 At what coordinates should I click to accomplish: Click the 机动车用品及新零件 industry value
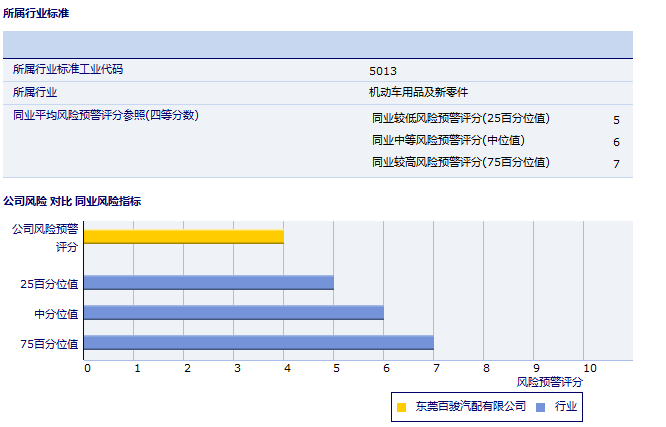coord(417,92)
